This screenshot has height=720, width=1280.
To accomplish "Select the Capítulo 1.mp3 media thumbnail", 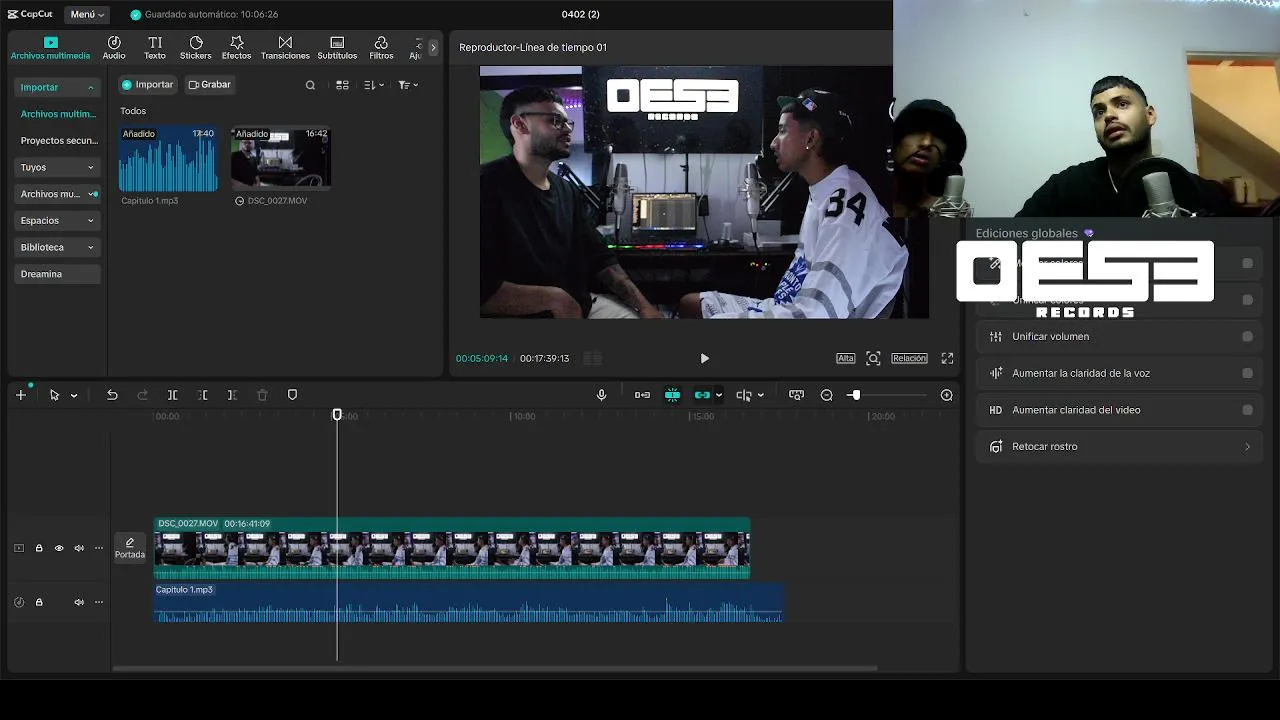I will point(168,158).
